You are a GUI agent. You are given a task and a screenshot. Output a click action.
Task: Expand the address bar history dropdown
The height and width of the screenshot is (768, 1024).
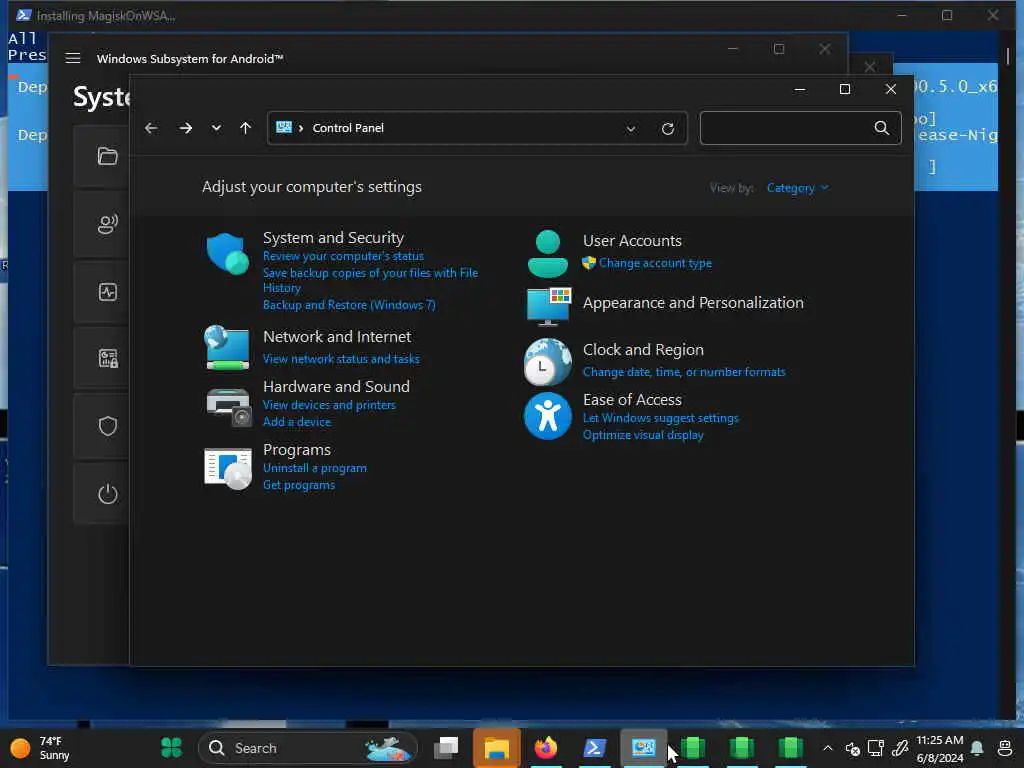(631, 129)
